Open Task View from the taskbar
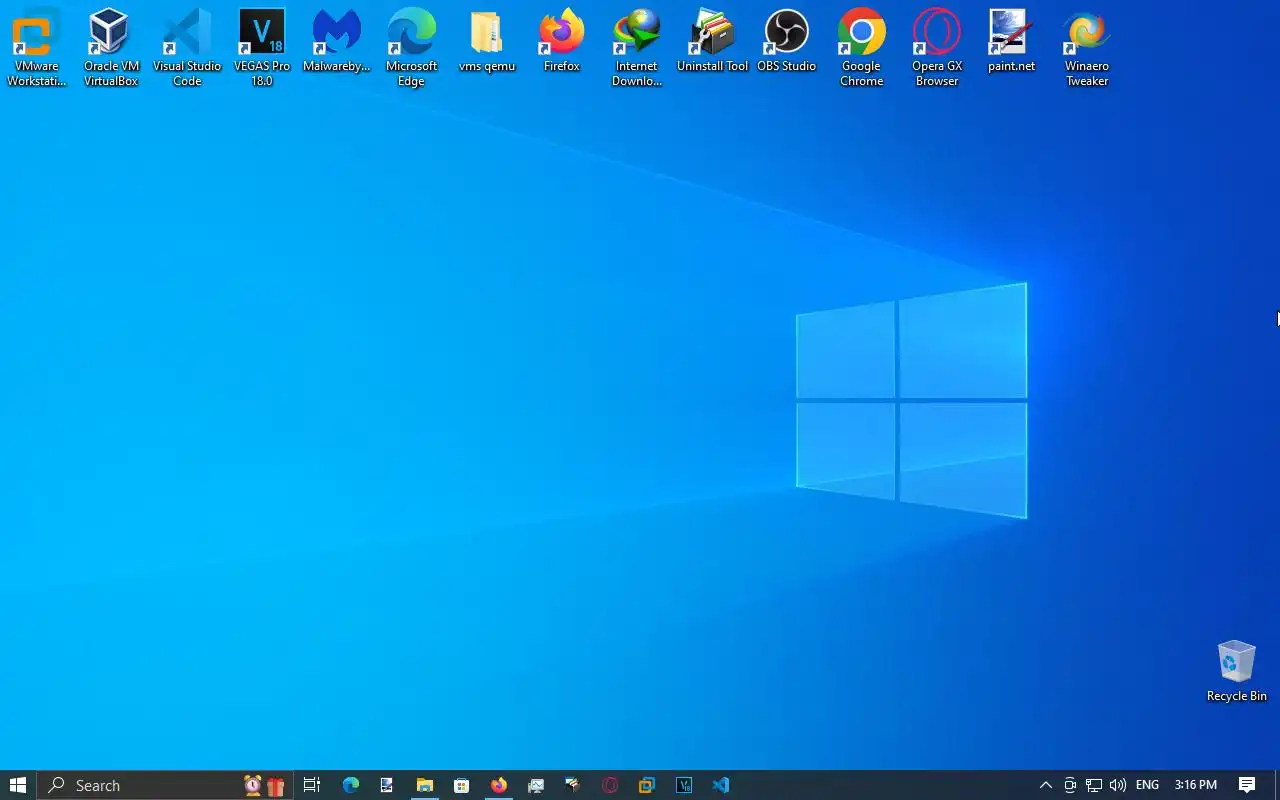Viewport: 1280px width, 800px height. pyautogui.click(x=312, y=785)
